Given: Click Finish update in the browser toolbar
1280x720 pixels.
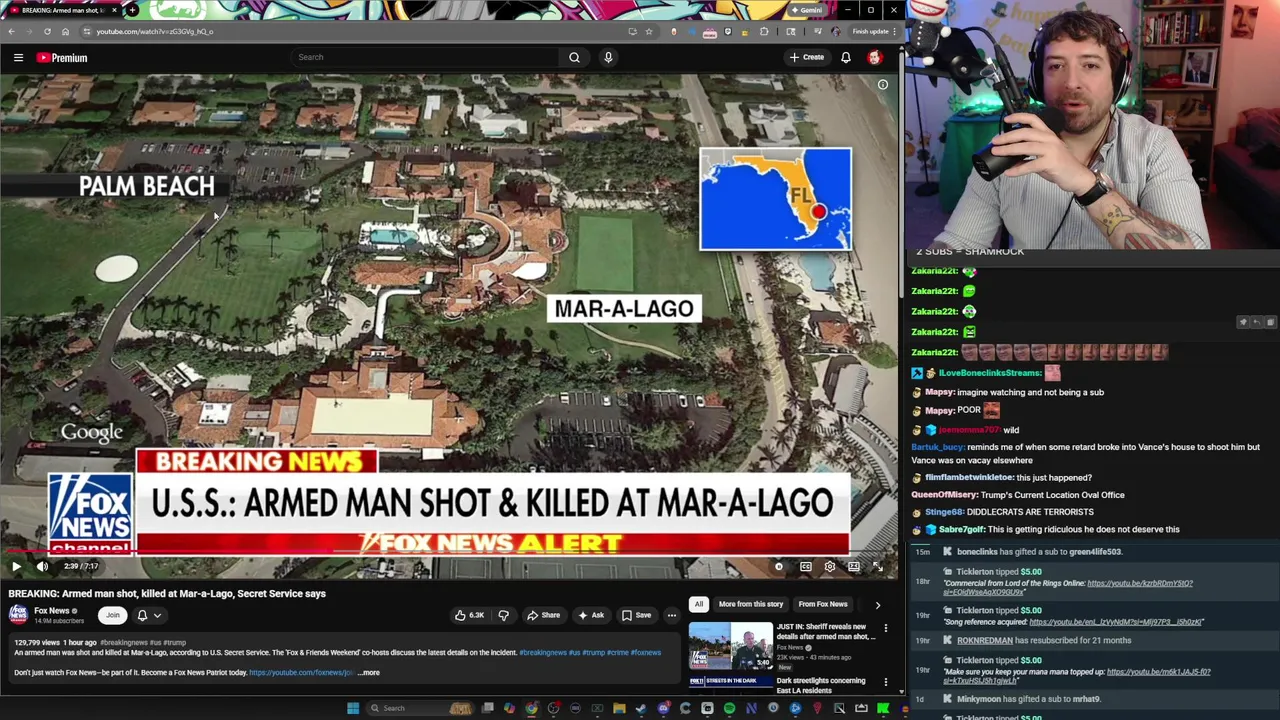Looking at the screenshot, I should pyautogui.click(x=869, y=31).
